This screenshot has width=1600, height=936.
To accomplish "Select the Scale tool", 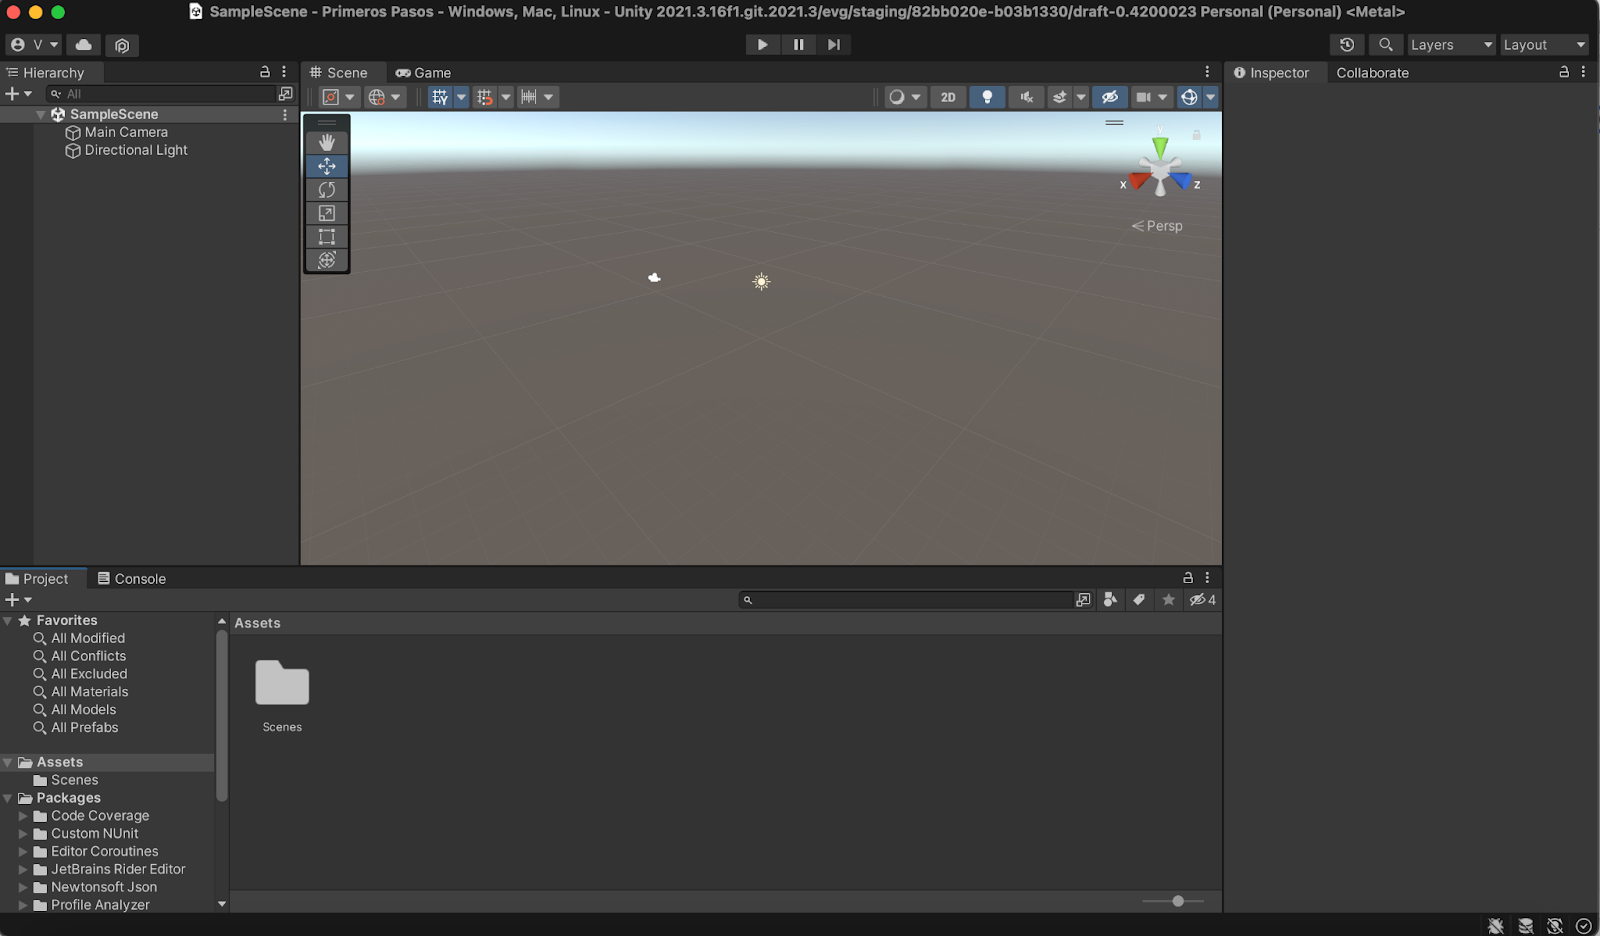I will 327,213.
